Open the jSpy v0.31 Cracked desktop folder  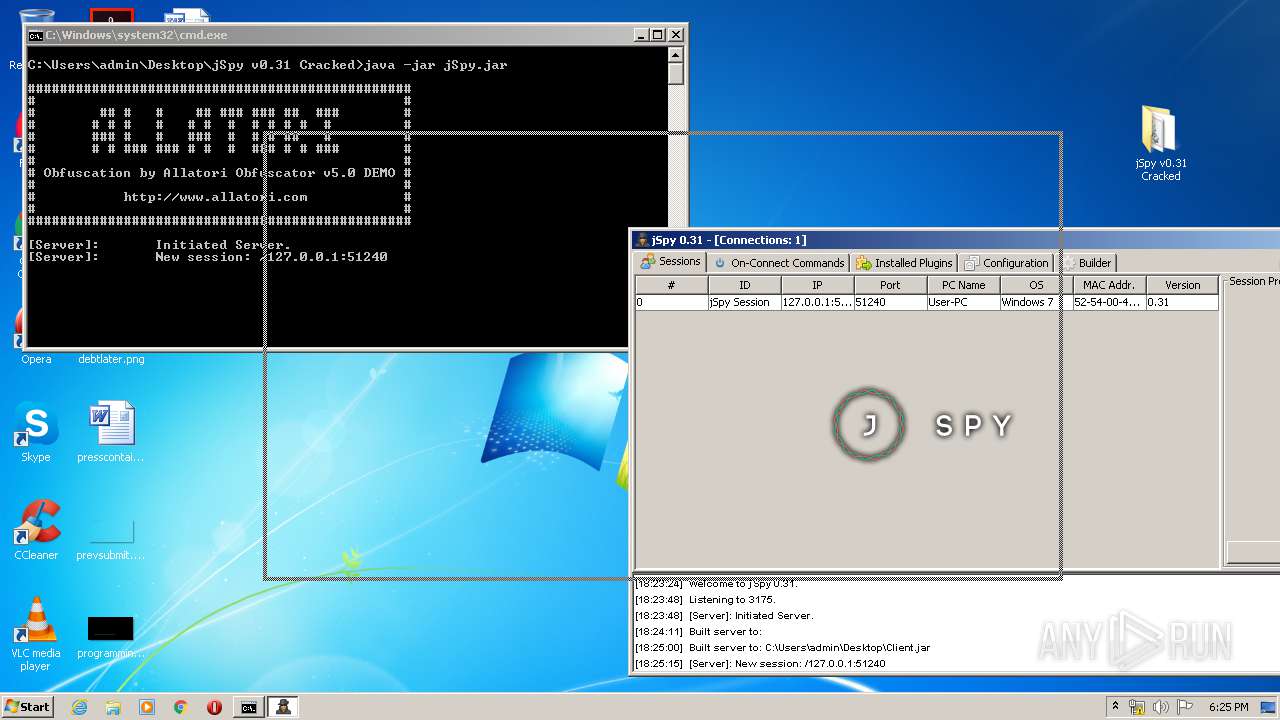(x=1160, y=143)
